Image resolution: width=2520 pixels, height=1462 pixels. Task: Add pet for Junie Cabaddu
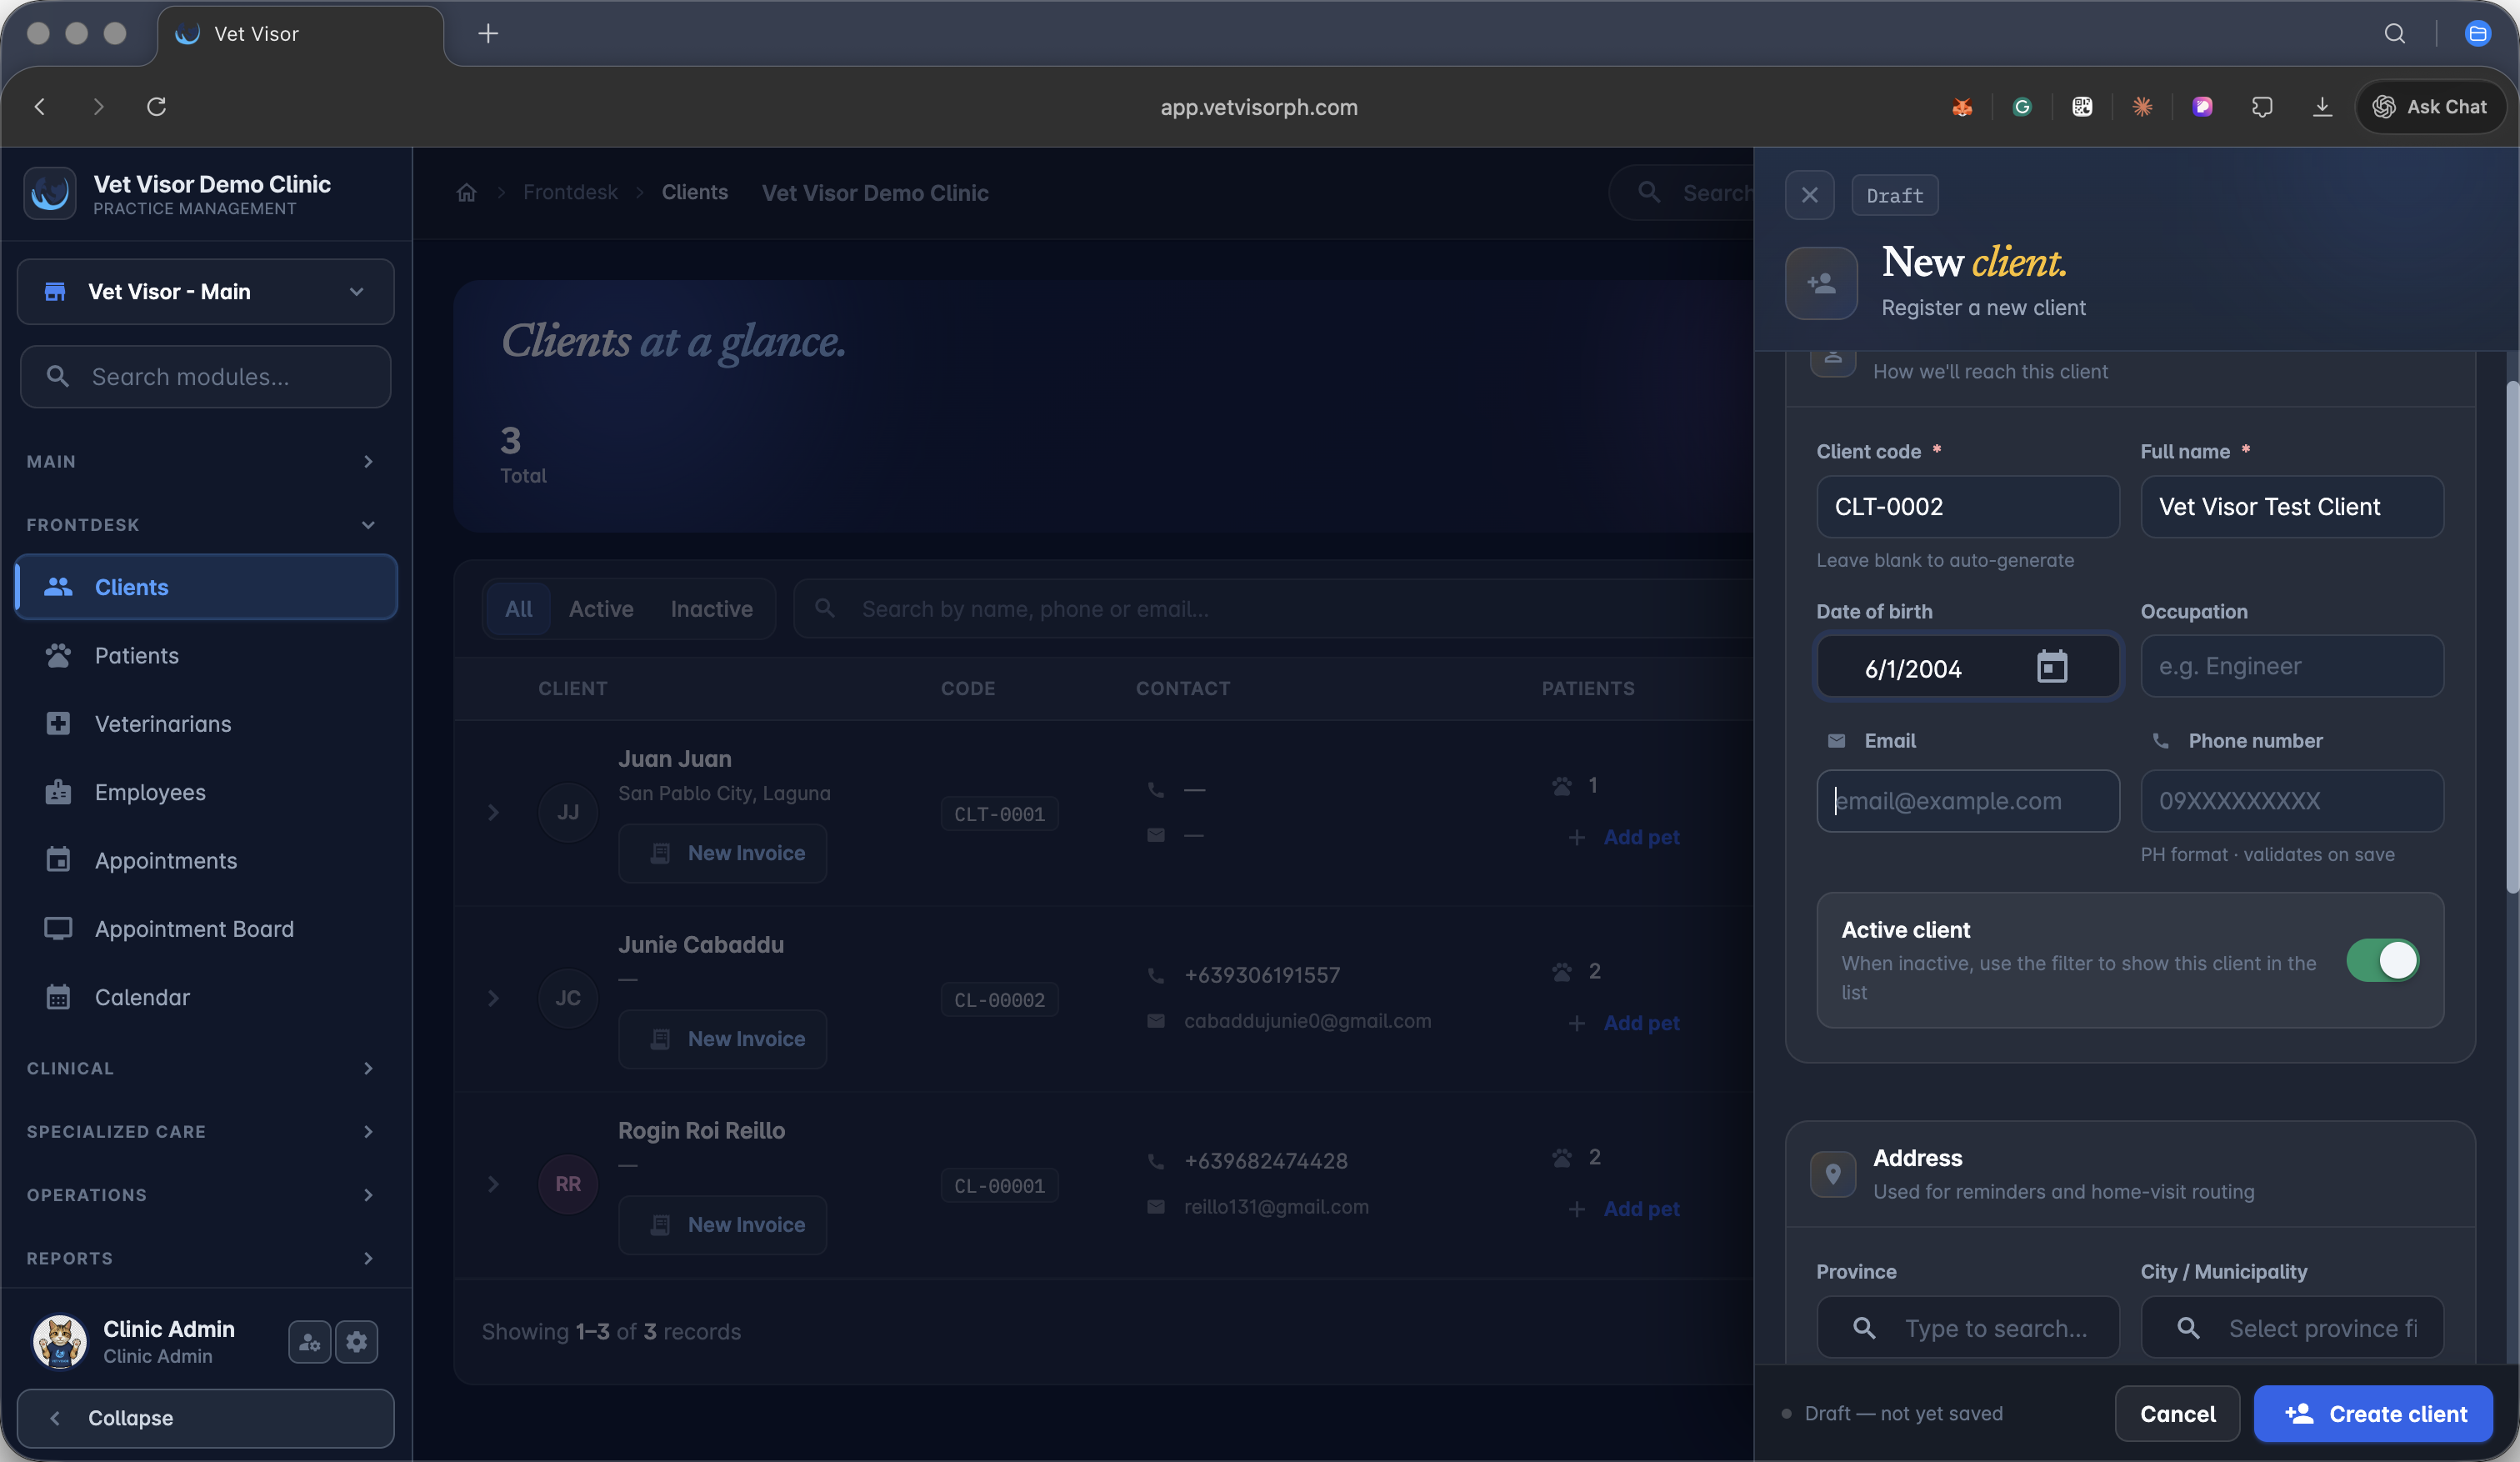coord(1624,1023)
